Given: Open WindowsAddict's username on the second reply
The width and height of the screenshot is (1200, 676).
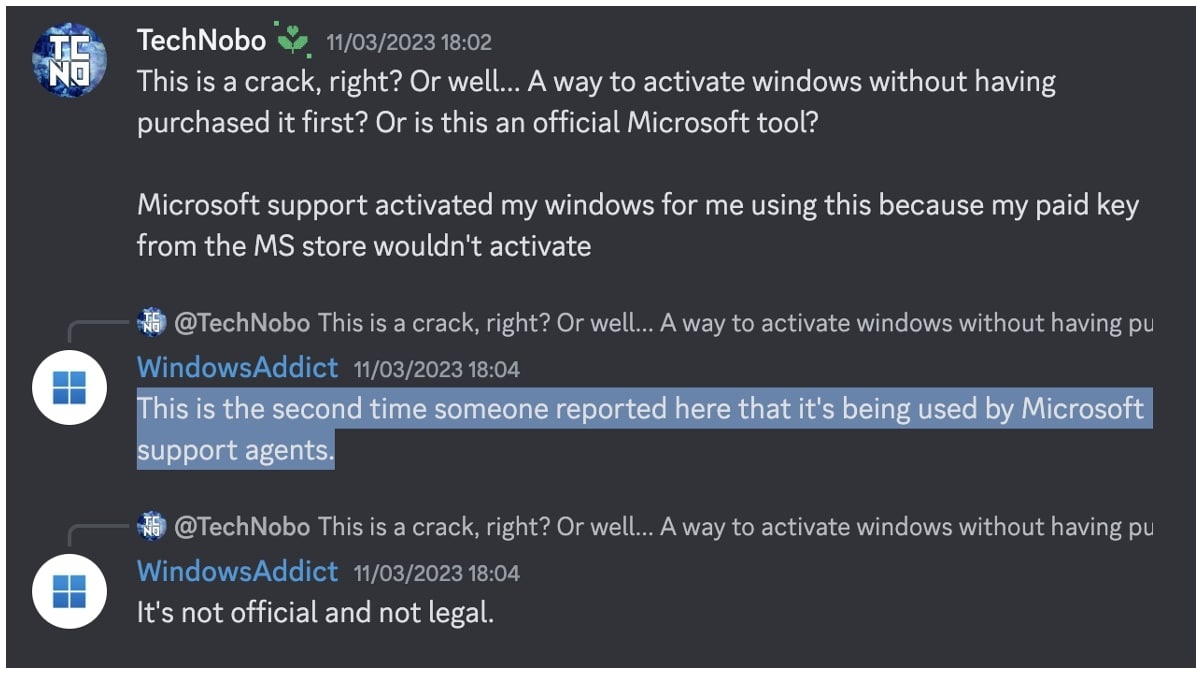Looking at the screenshot, I should pos(237,572).
